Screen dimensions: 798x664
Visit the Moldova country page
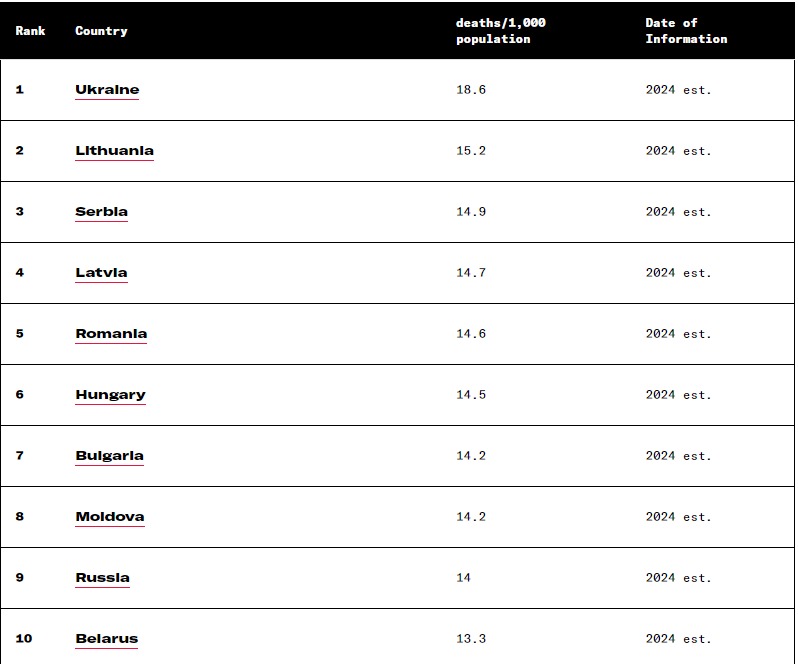click(x=109, y=517)
